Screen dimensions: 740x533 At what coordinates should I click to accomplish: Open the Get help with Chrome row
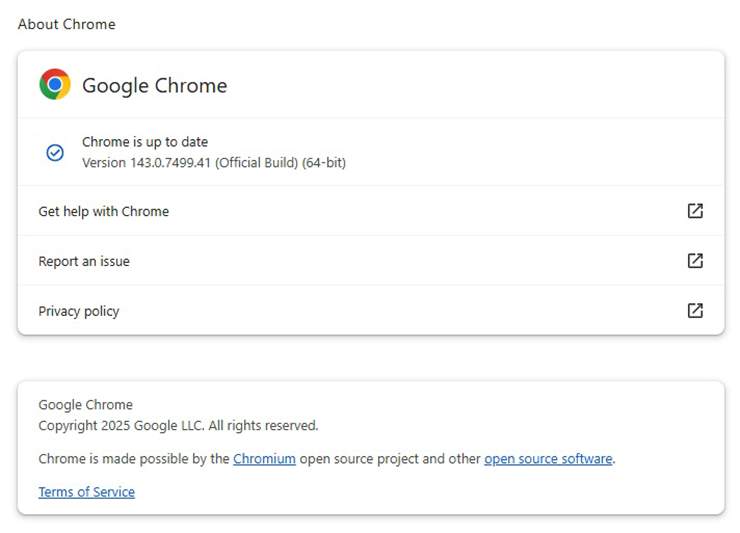(104, 211)
